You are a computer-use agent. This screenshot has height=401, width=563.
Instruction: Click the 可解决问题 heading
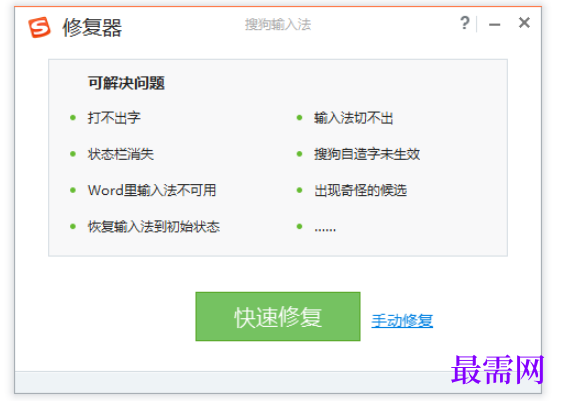pos(126,83)
